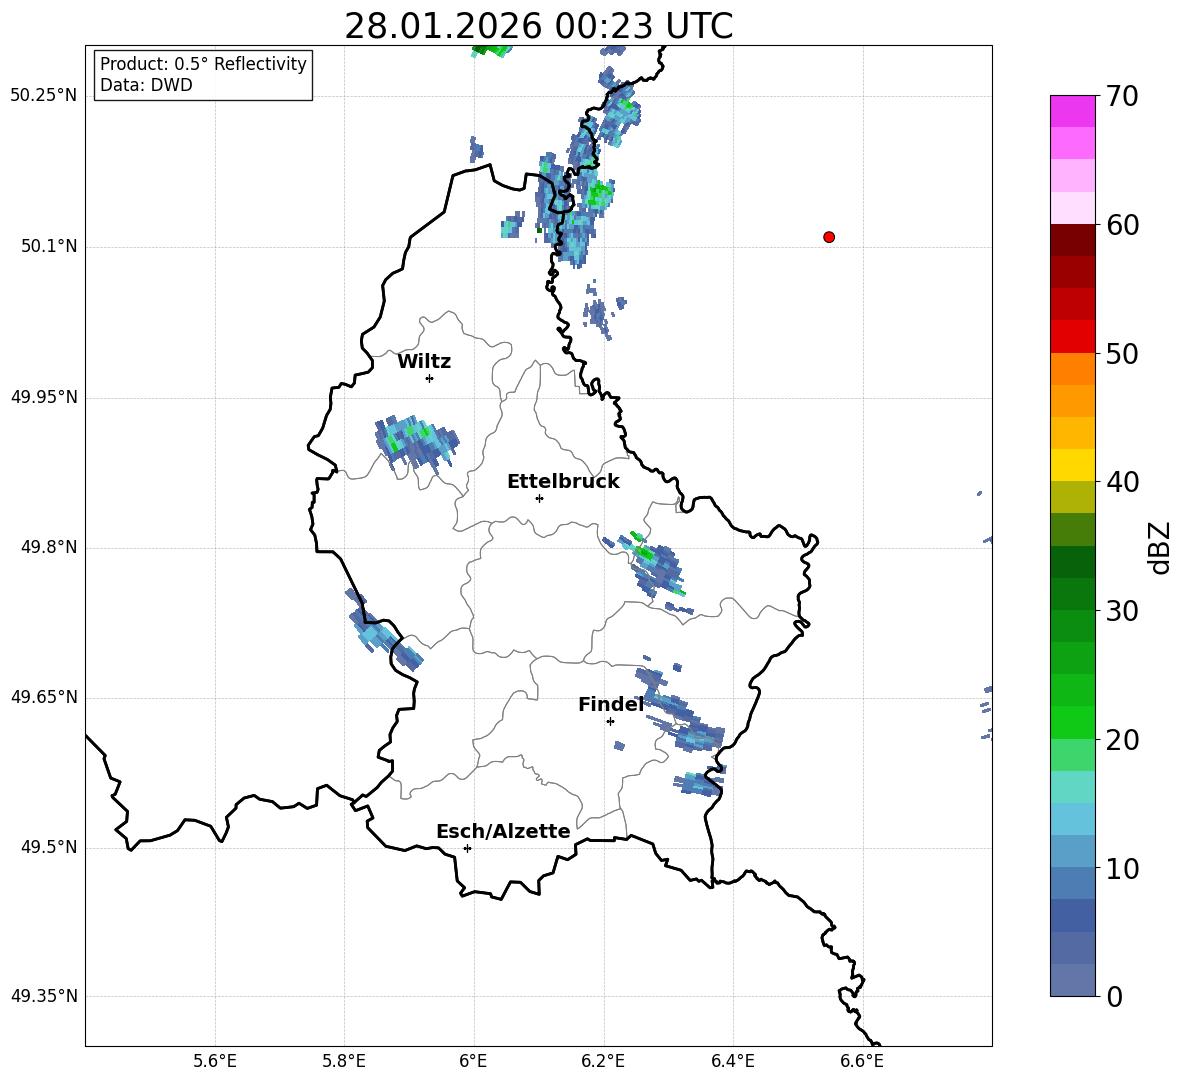Click the 49.35°N latitude label
Viewport: 1184px width, 1081px height.
pyautogui.click(x=44, y=996)
